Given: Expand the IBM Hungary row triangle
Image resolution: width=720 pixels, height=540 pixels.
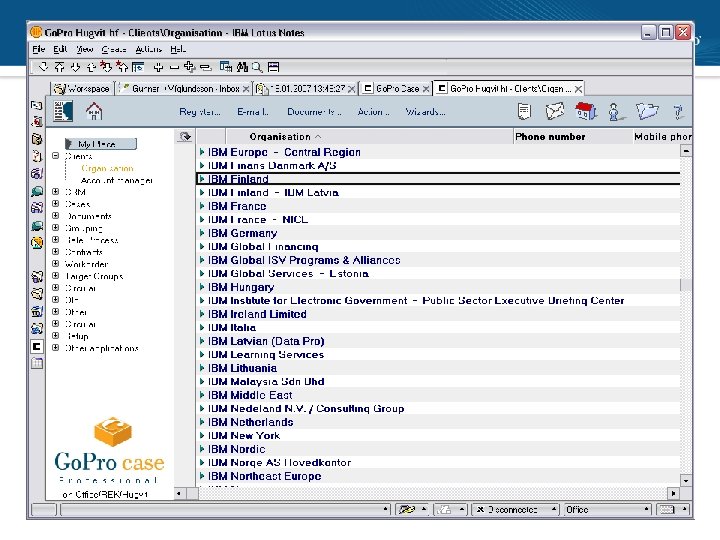Looking at the screenshot, I should (202, 287).
